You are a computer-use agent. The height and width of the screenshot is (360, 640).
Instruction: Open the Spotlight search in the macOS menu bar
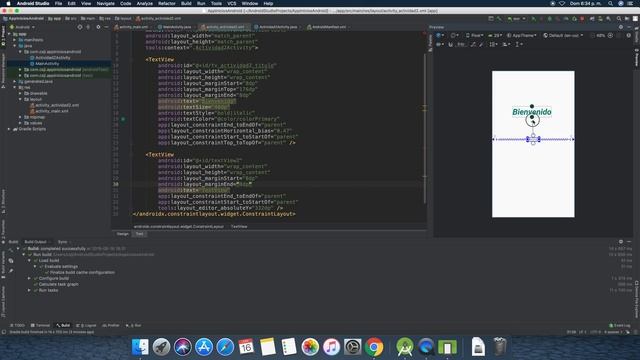coord(610,3)
